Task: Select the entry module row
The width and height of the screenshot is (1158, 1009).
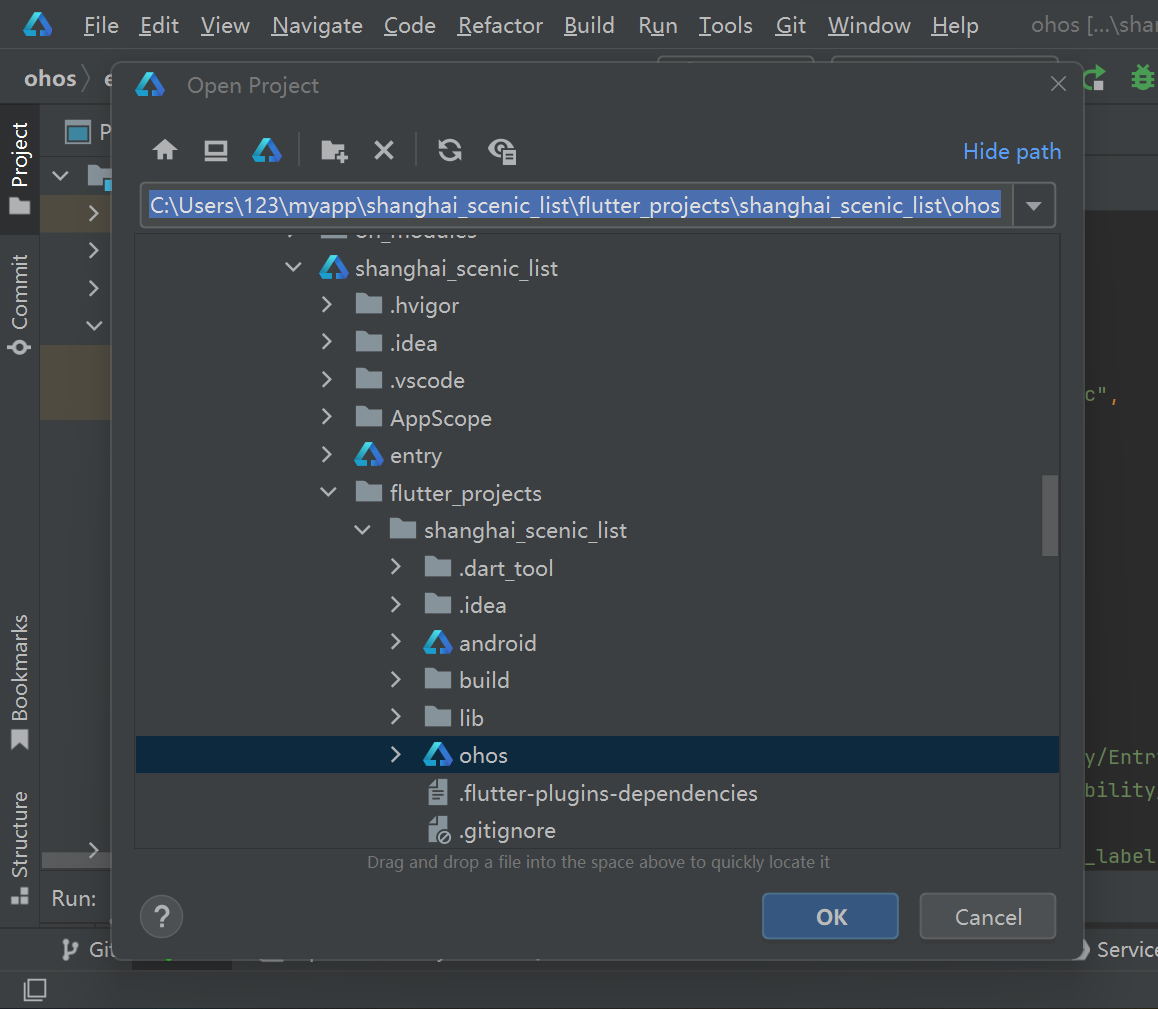Action: click(x=597, y=455)
